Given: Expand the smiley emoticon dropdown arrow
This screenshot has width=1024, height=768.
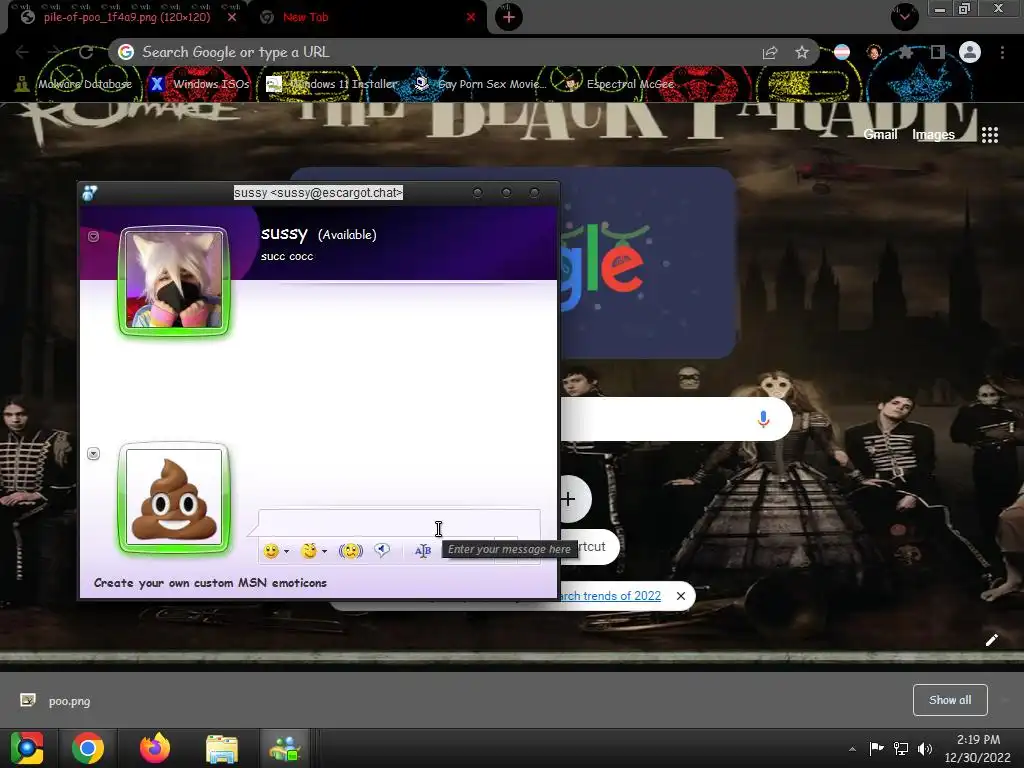Looking at the screenshot, I should click(286, 551).
